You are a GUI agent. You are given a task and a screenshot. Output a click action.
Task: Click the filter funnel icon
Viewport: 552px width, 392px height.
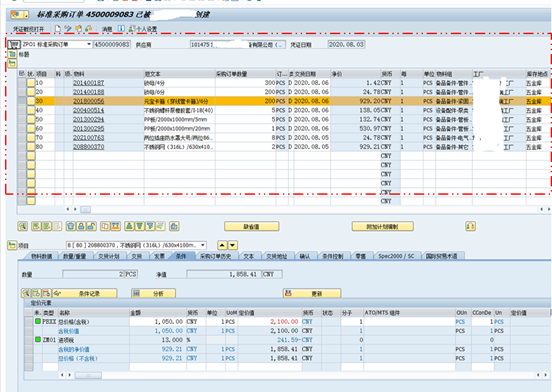150,226
